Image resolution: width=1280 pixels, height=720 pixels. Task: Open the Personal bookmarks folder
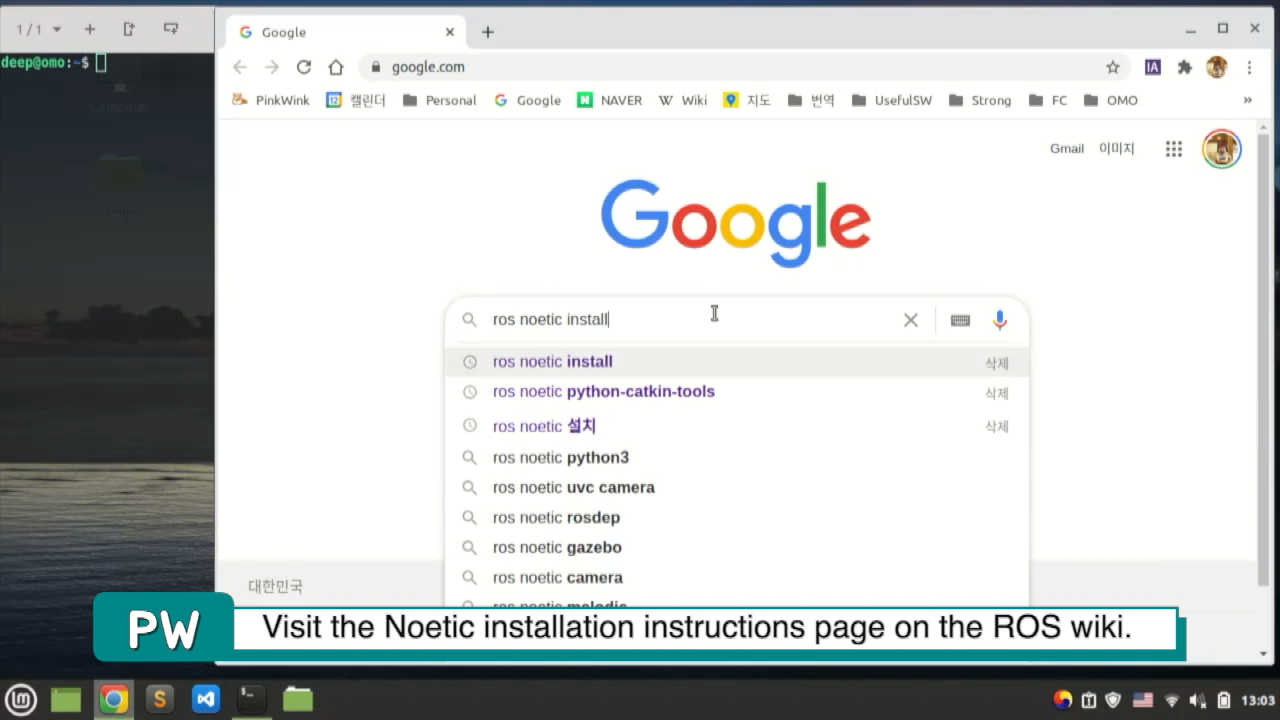click(x=439, y=100)
